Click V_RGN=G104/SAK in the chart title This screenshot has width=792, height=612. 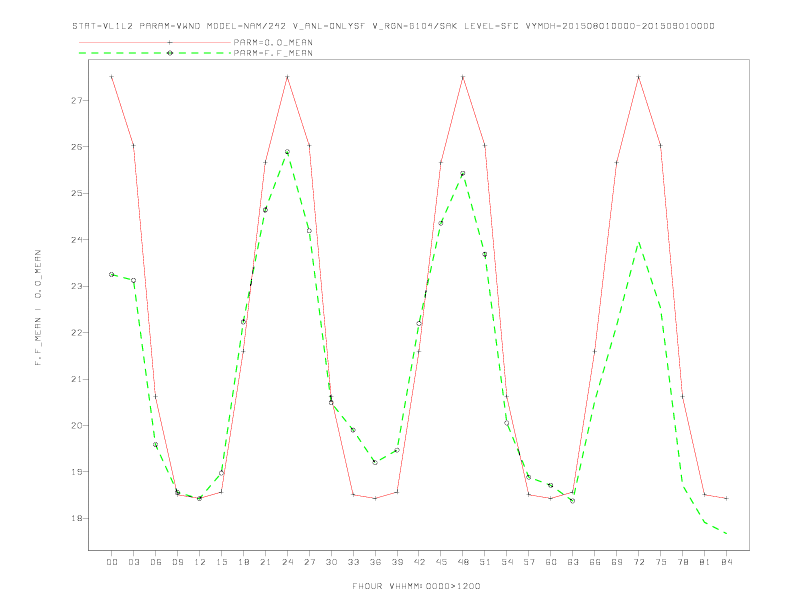point(415,26)
